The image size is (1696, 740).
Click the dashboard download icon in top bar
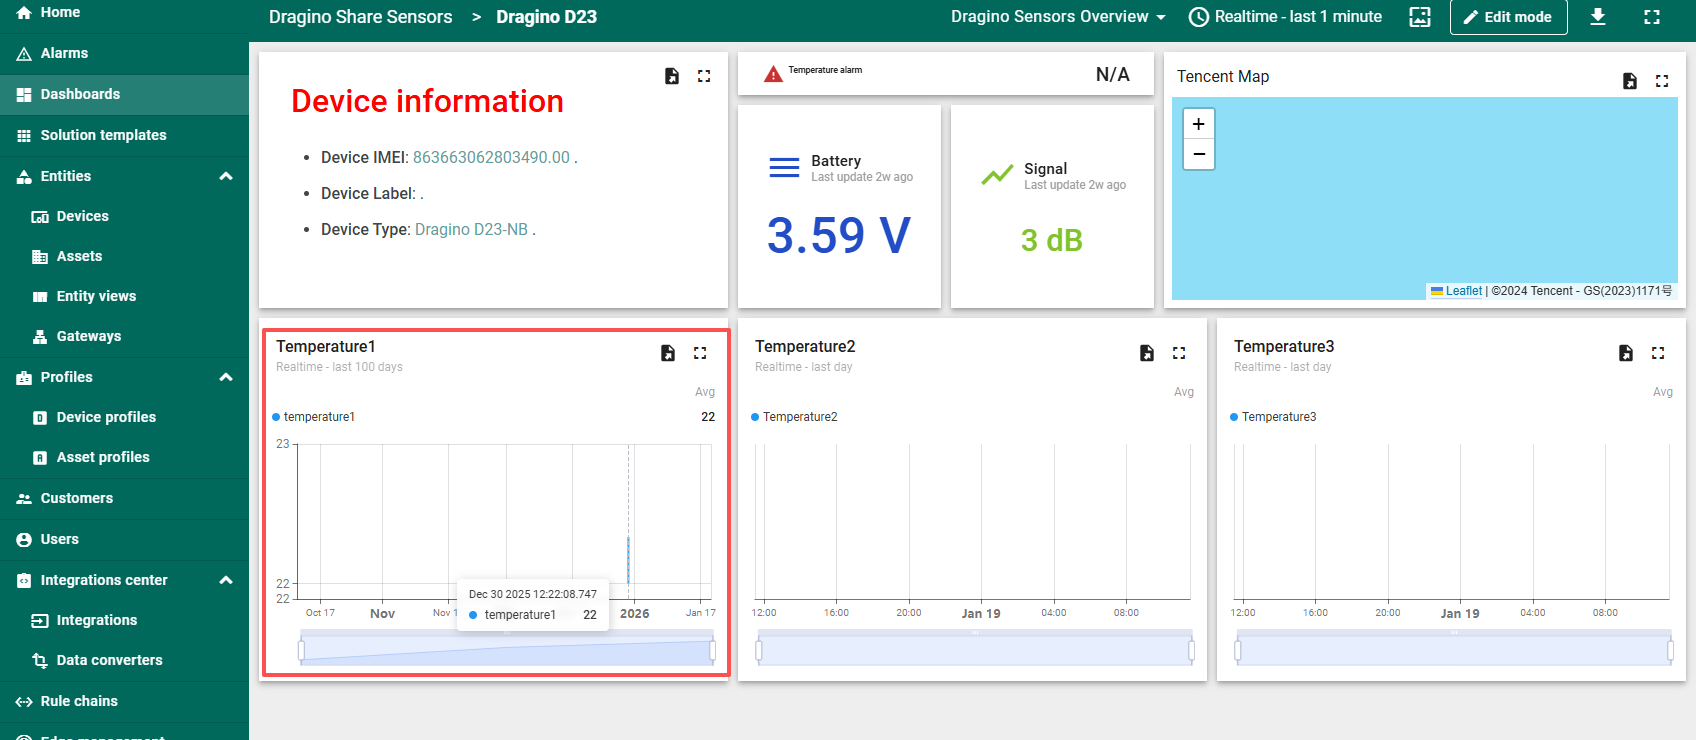pyautogui.click(x=1598, y=17)
